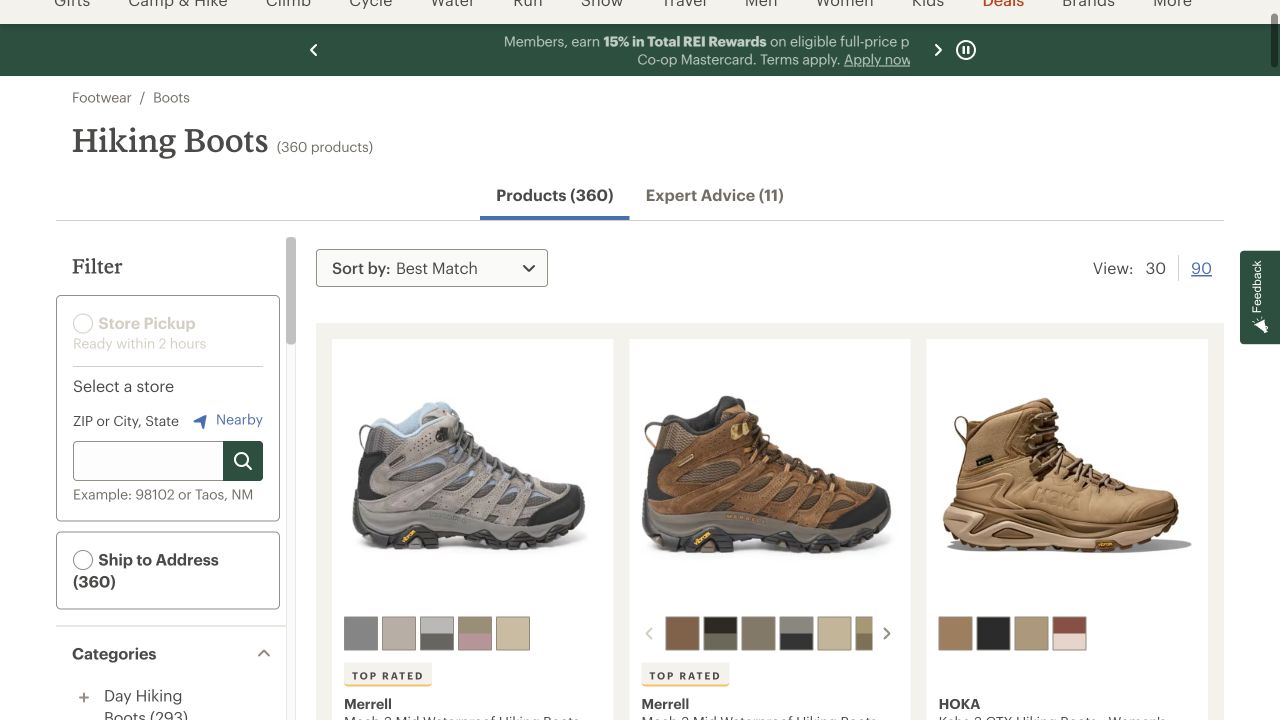The width and height of the screenshot is (1280, 720).
Task: Follow the Apply now link in banner
Action: [877, 60]
